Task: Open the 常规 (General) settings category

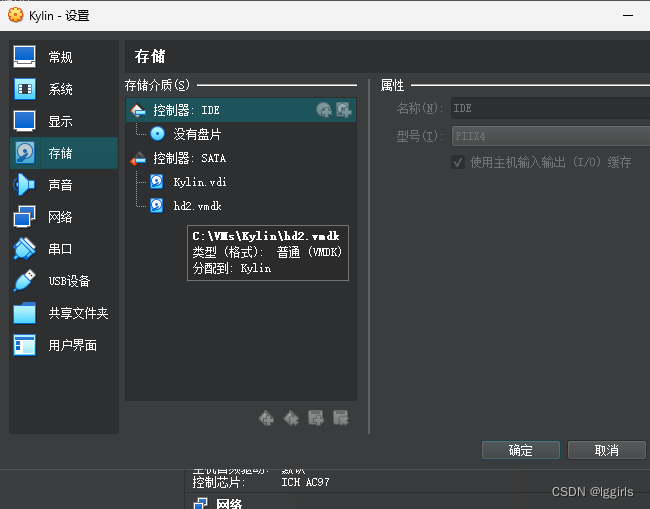Action: pos(64,57)
